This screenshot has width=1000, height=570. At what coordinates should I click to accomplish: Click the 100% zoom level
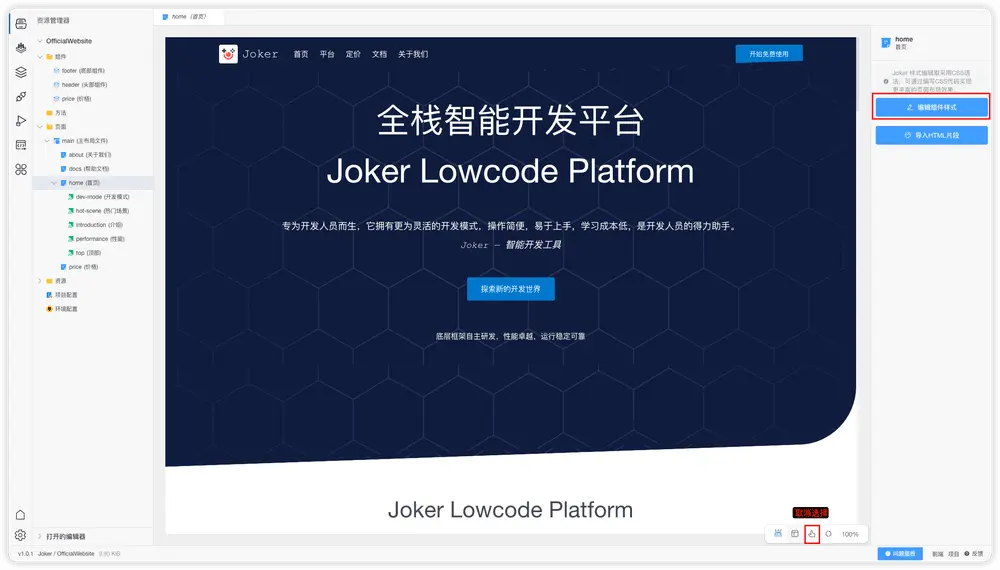[x=850, y=534]
